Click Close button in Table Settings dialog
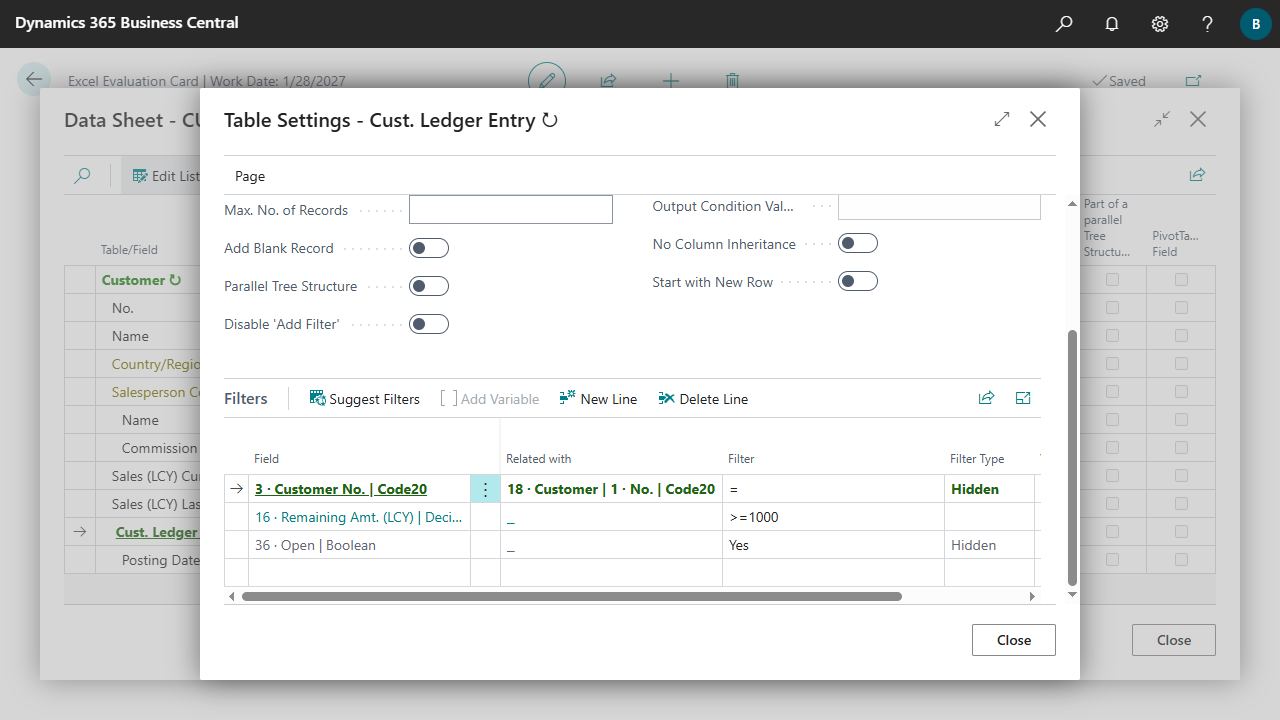The height and width of the screenshot is (720, 1280). [1013, 640]
